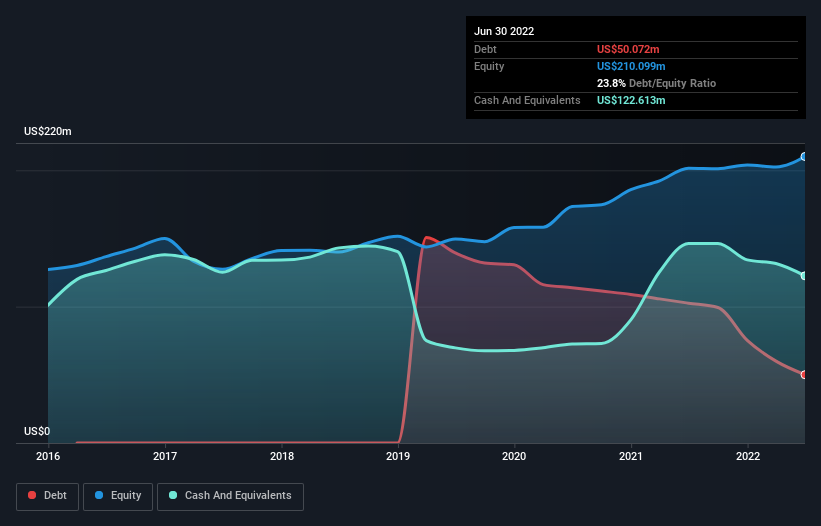This screenshot has width=821, height=526.
Task: Click the US$0 y-axis label
Action: pyautogui.click(x=37, y=431)
